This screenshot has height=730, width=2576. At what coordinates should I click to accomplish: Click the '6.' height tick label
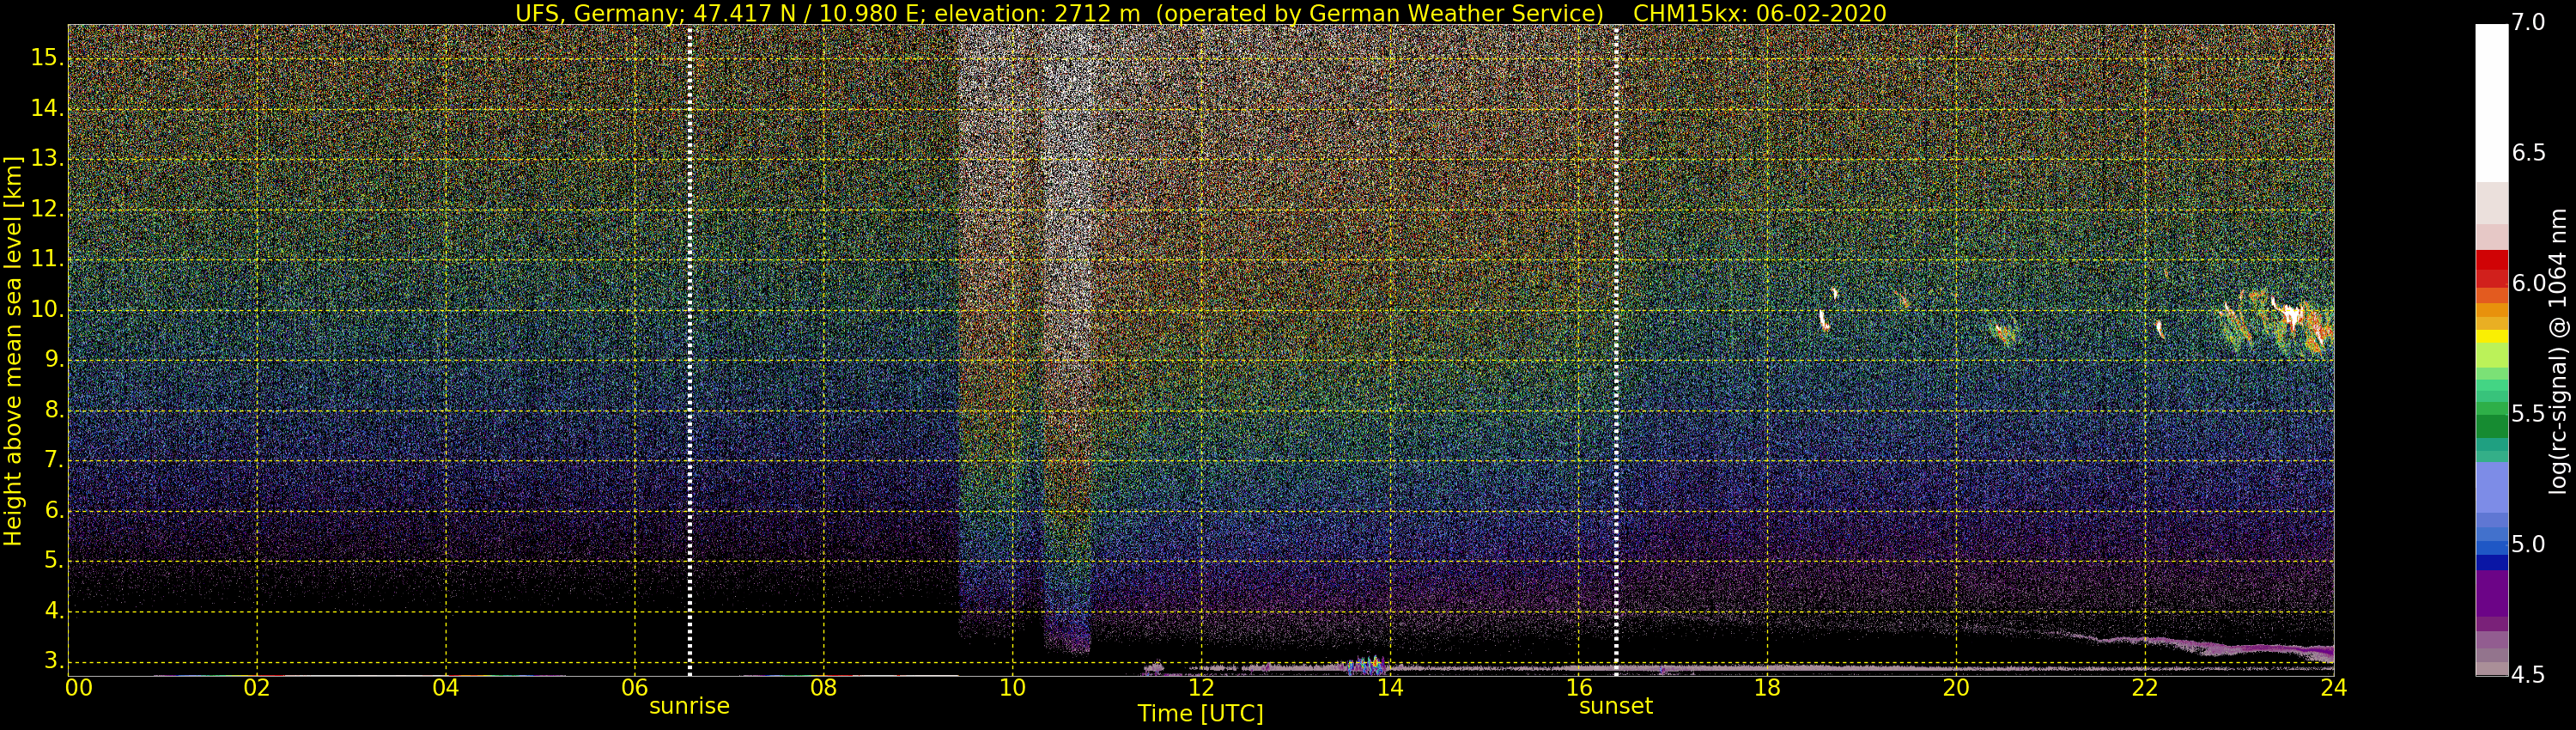[54, 510]
